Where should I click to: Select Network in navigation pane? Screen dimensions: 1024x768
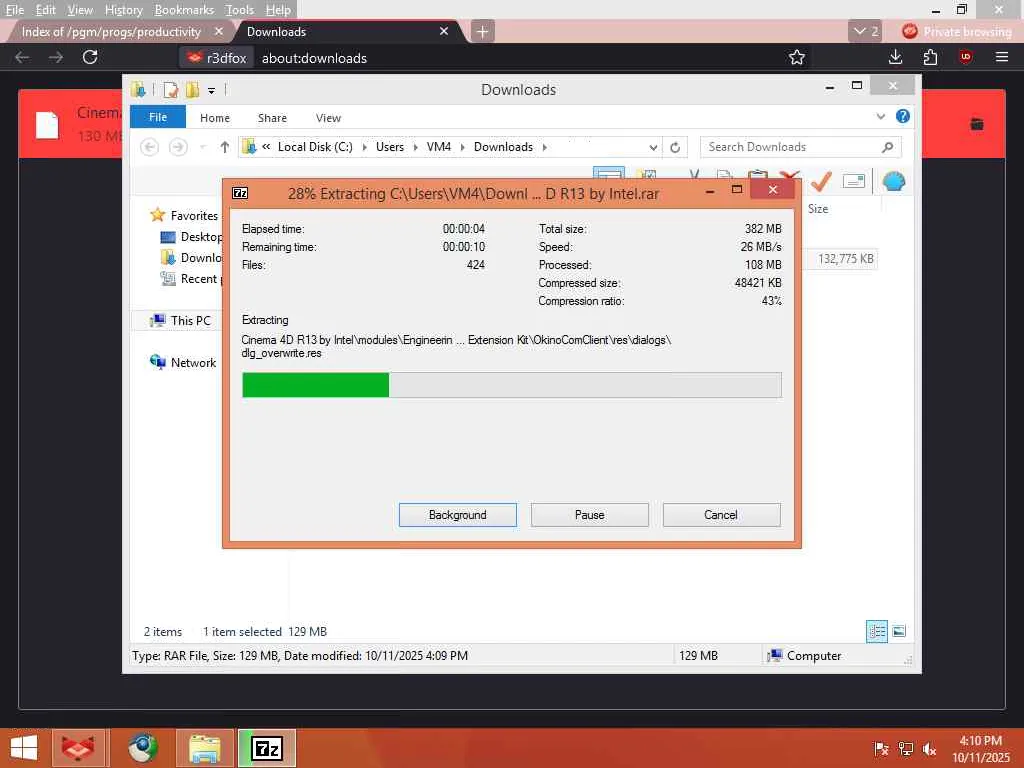(x=193, y=362)
